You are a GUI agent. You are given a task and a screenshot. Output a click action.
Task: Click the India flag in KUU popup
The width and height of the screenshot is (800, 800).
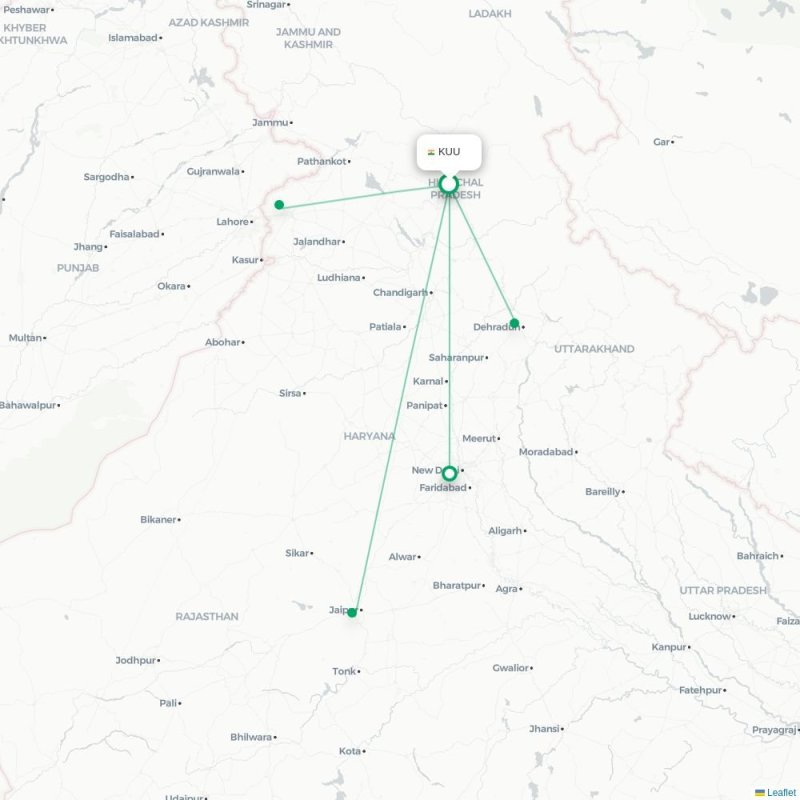coord(431,152)
